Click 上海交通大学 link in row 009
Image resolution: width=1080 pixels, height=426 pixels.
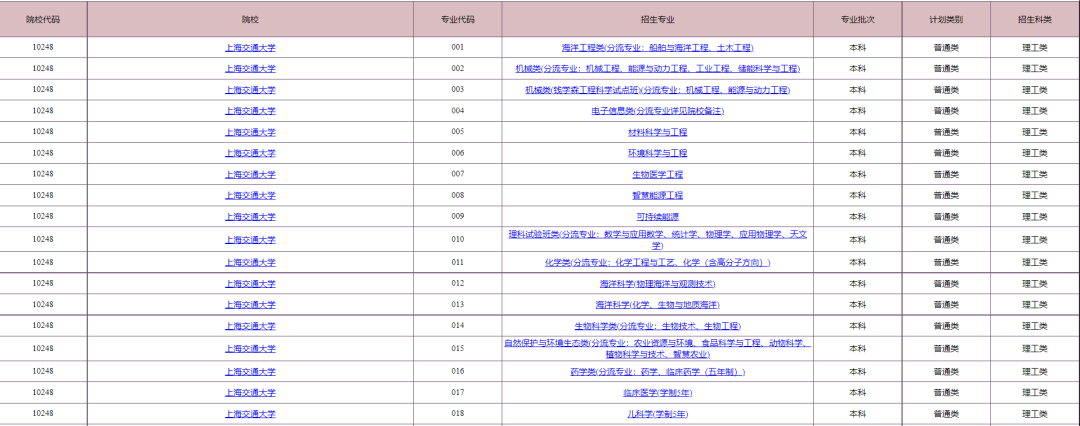tap(250, 217)
